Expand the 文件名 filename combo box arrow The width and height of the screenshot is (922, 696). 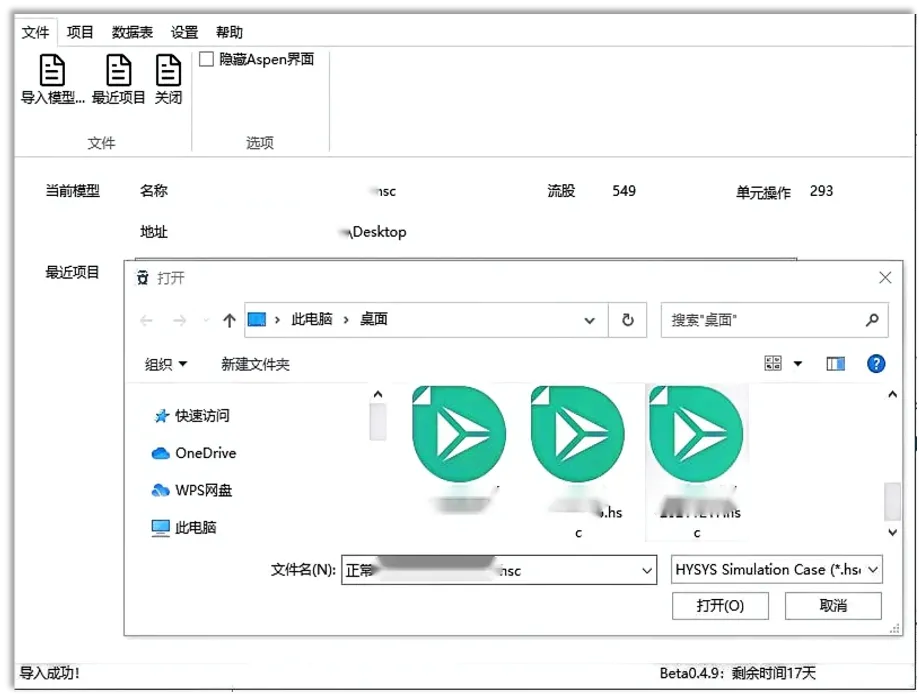[x=646, y=570]
